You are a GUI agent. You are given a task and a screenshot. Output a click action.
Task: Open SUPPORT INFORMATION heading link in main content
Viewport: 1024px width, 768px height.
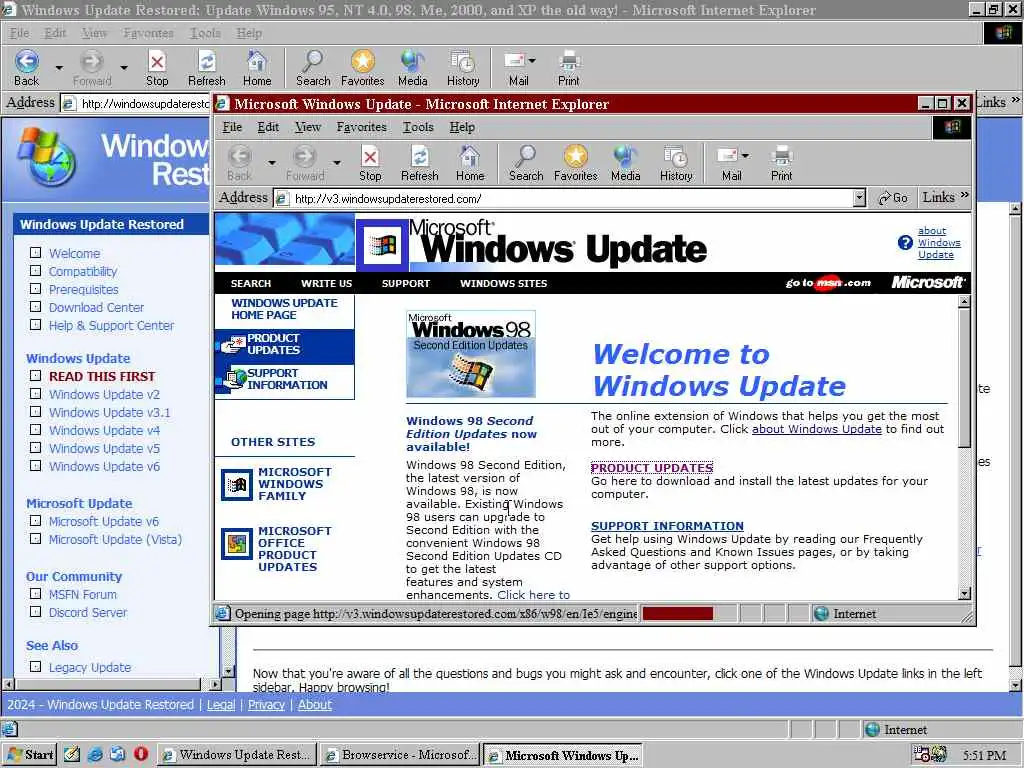pos(667,526)
